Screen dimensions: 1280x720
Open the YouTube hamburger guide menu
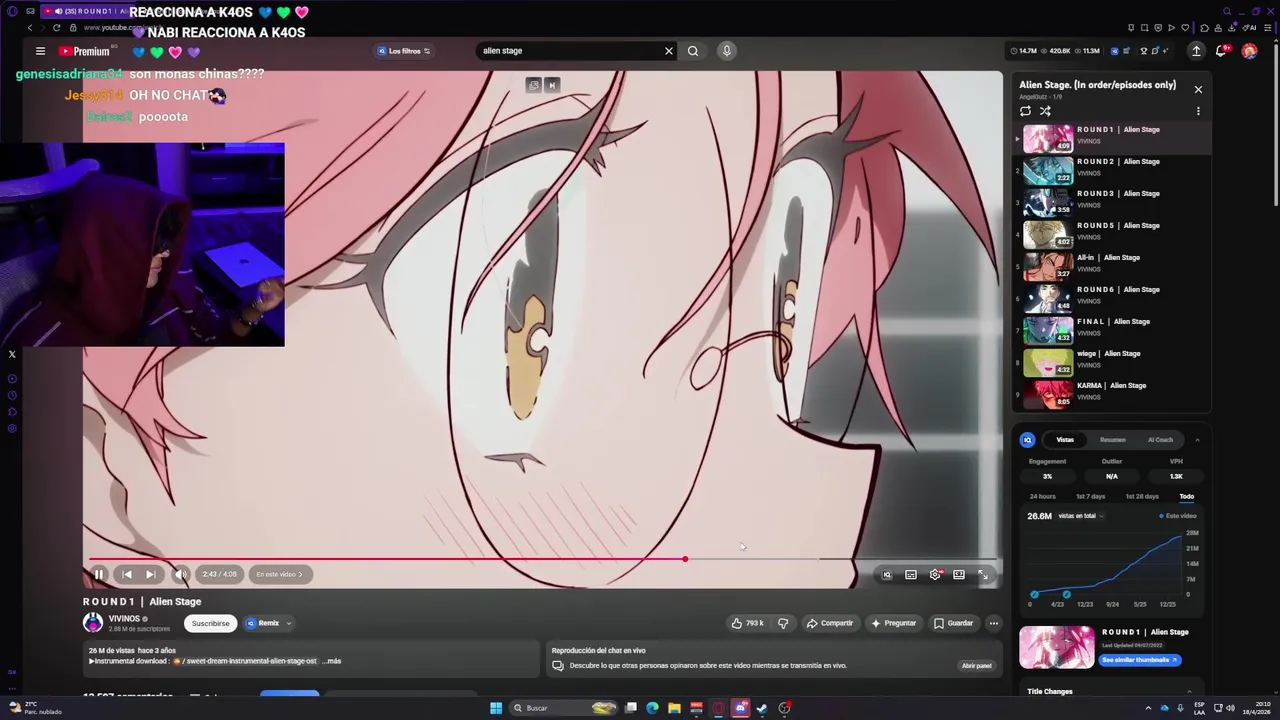click(40, 51)
